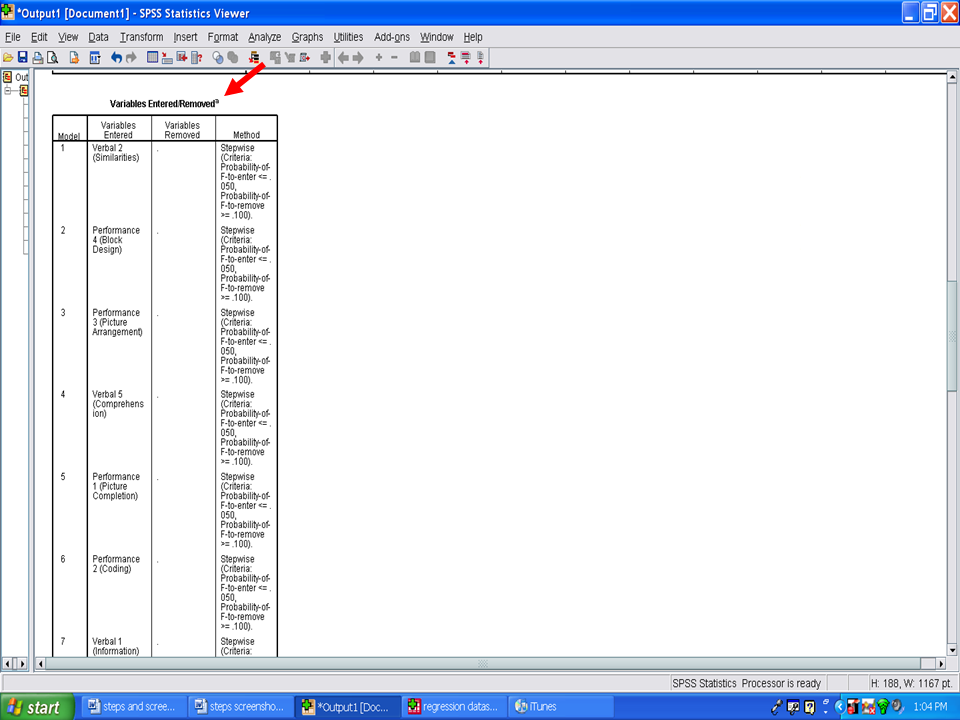Open the Analyze menu
960x720 pixels.
pyautogui.click(x=264, y=37)
